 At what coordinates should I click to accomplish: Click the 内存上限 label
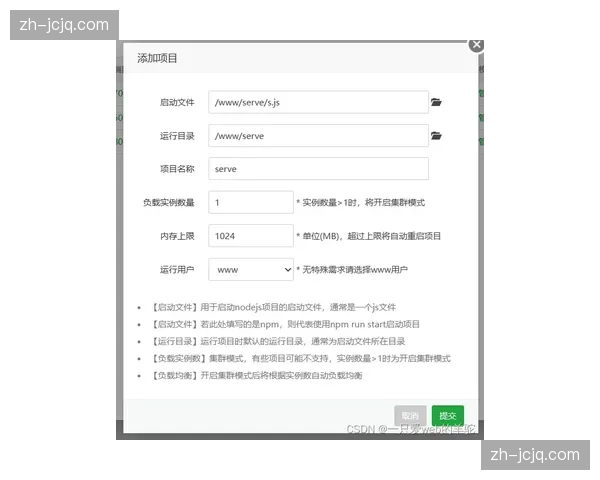pyautogui.click(x=177, y=236)
